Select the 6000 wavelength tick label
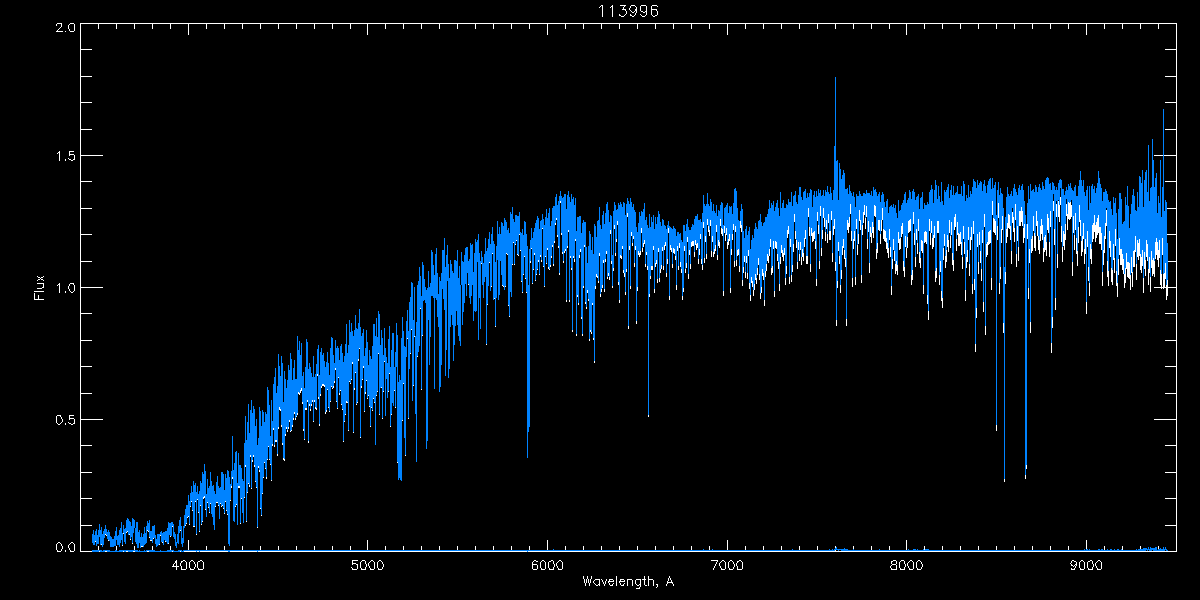The width and height of the screenshot is (1200, 600). (x=547, y=565)
